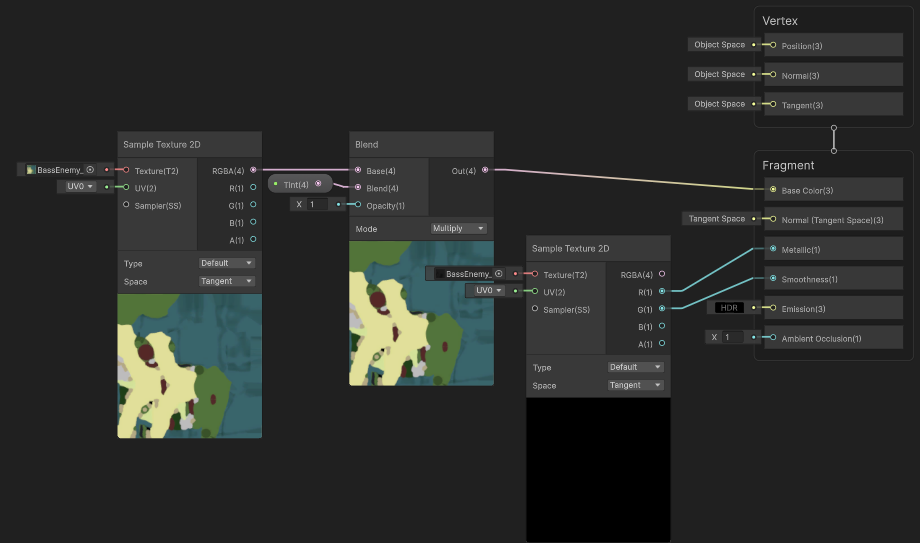
Task: Open Type dropdown on texture node feeding Metallic
Action: point(636,367)
